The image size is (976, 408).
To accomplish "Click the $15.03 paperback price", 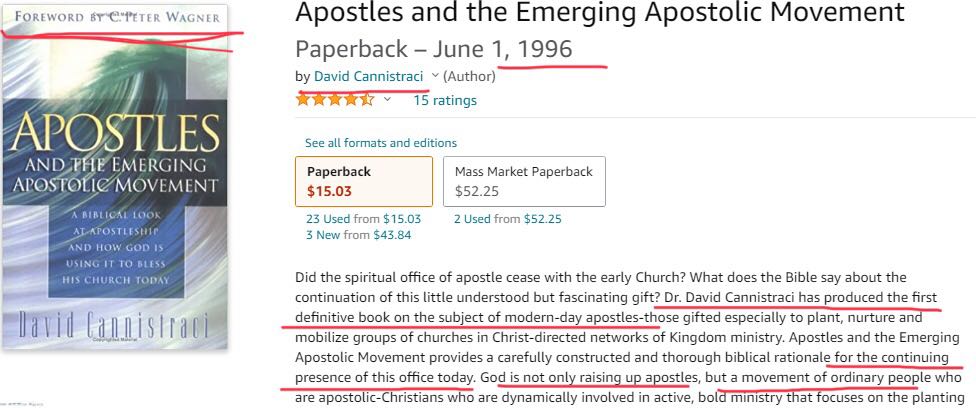I will click(x=329, y=190).
